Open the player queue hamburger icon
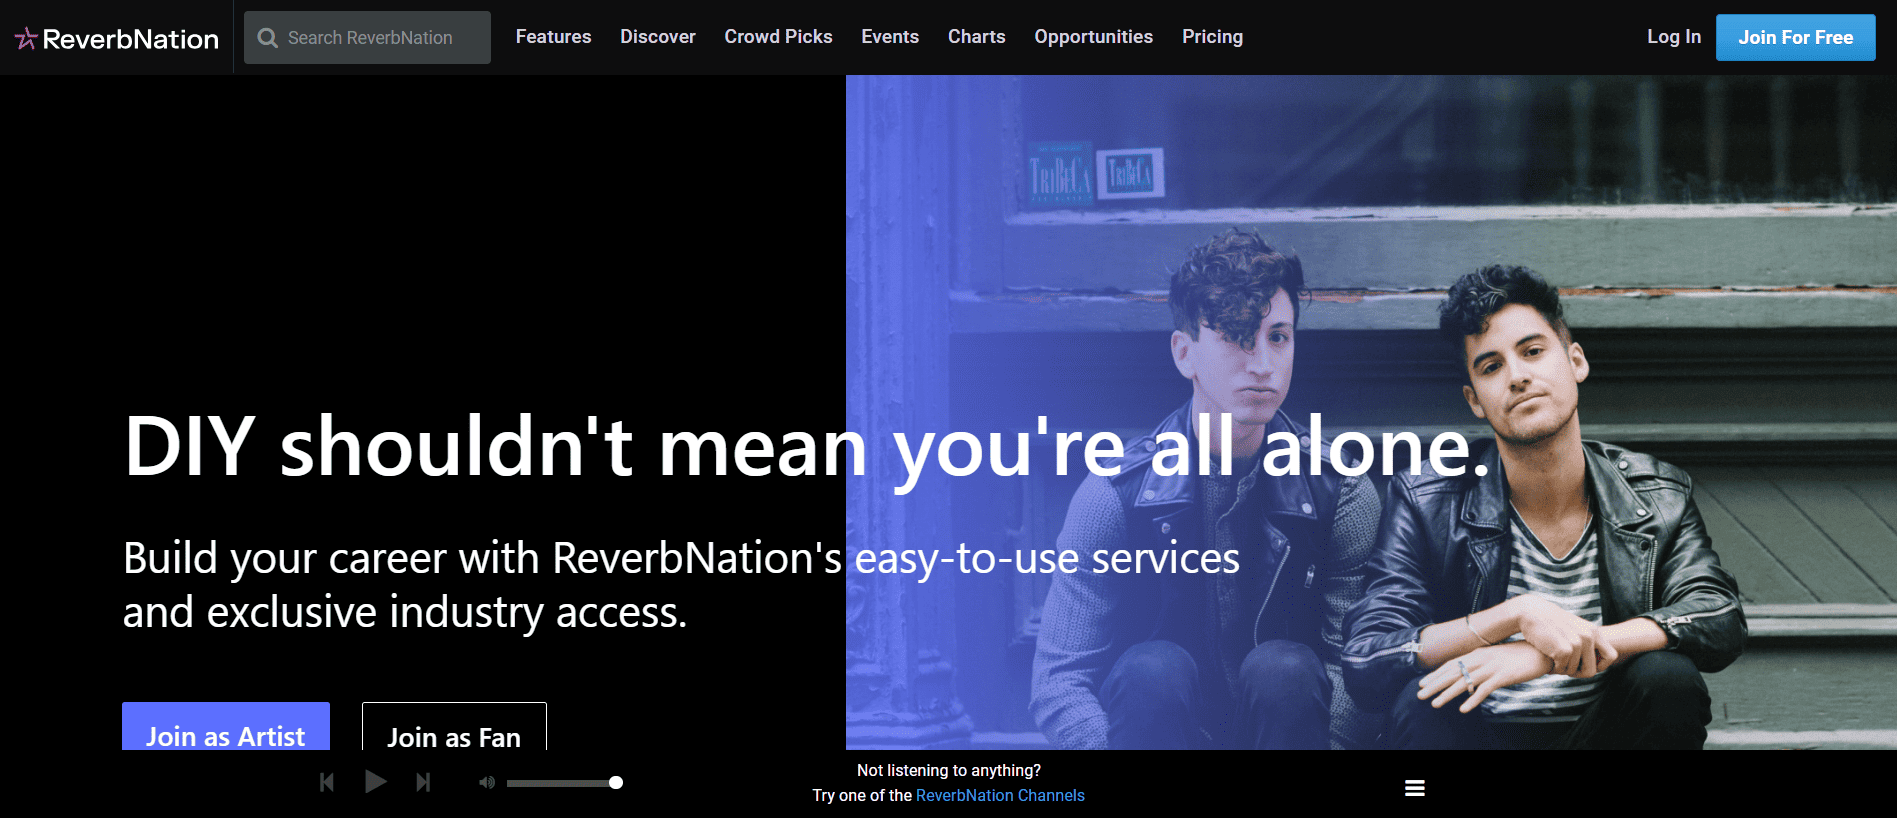 click(1415, 788)
